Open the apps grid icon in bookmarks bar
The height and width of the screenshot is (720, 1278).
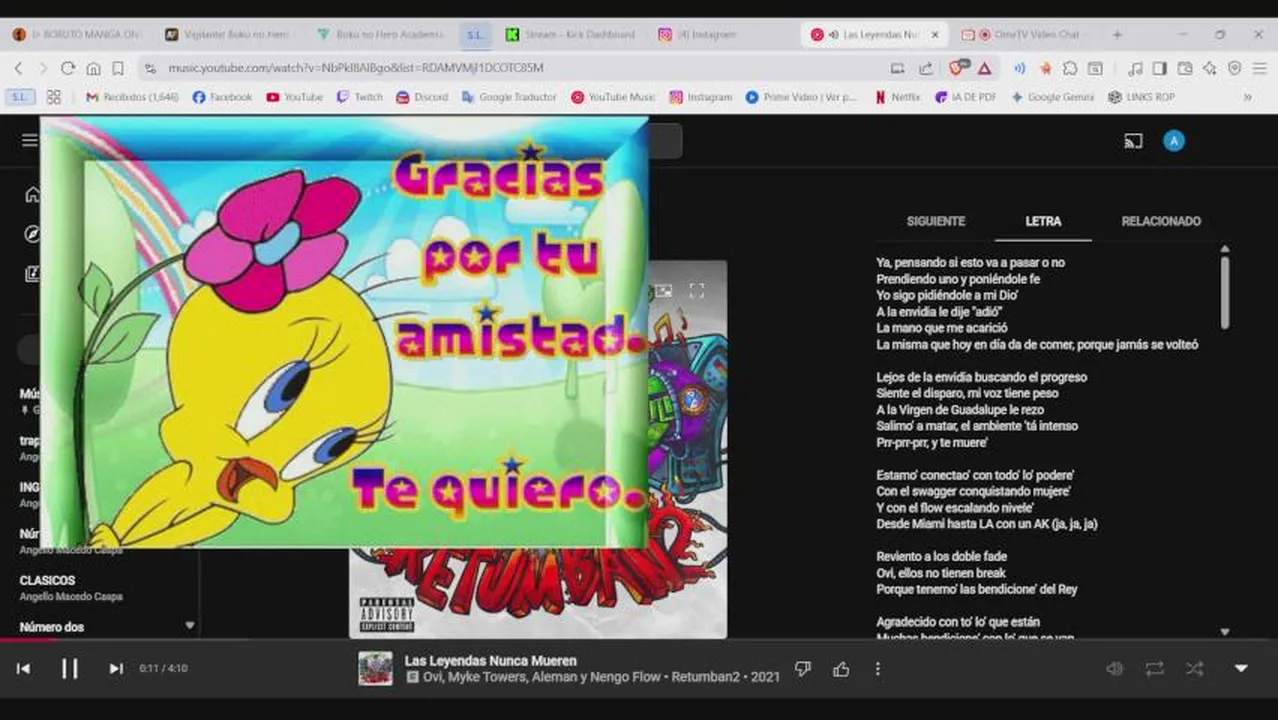(x=53, y=97)
